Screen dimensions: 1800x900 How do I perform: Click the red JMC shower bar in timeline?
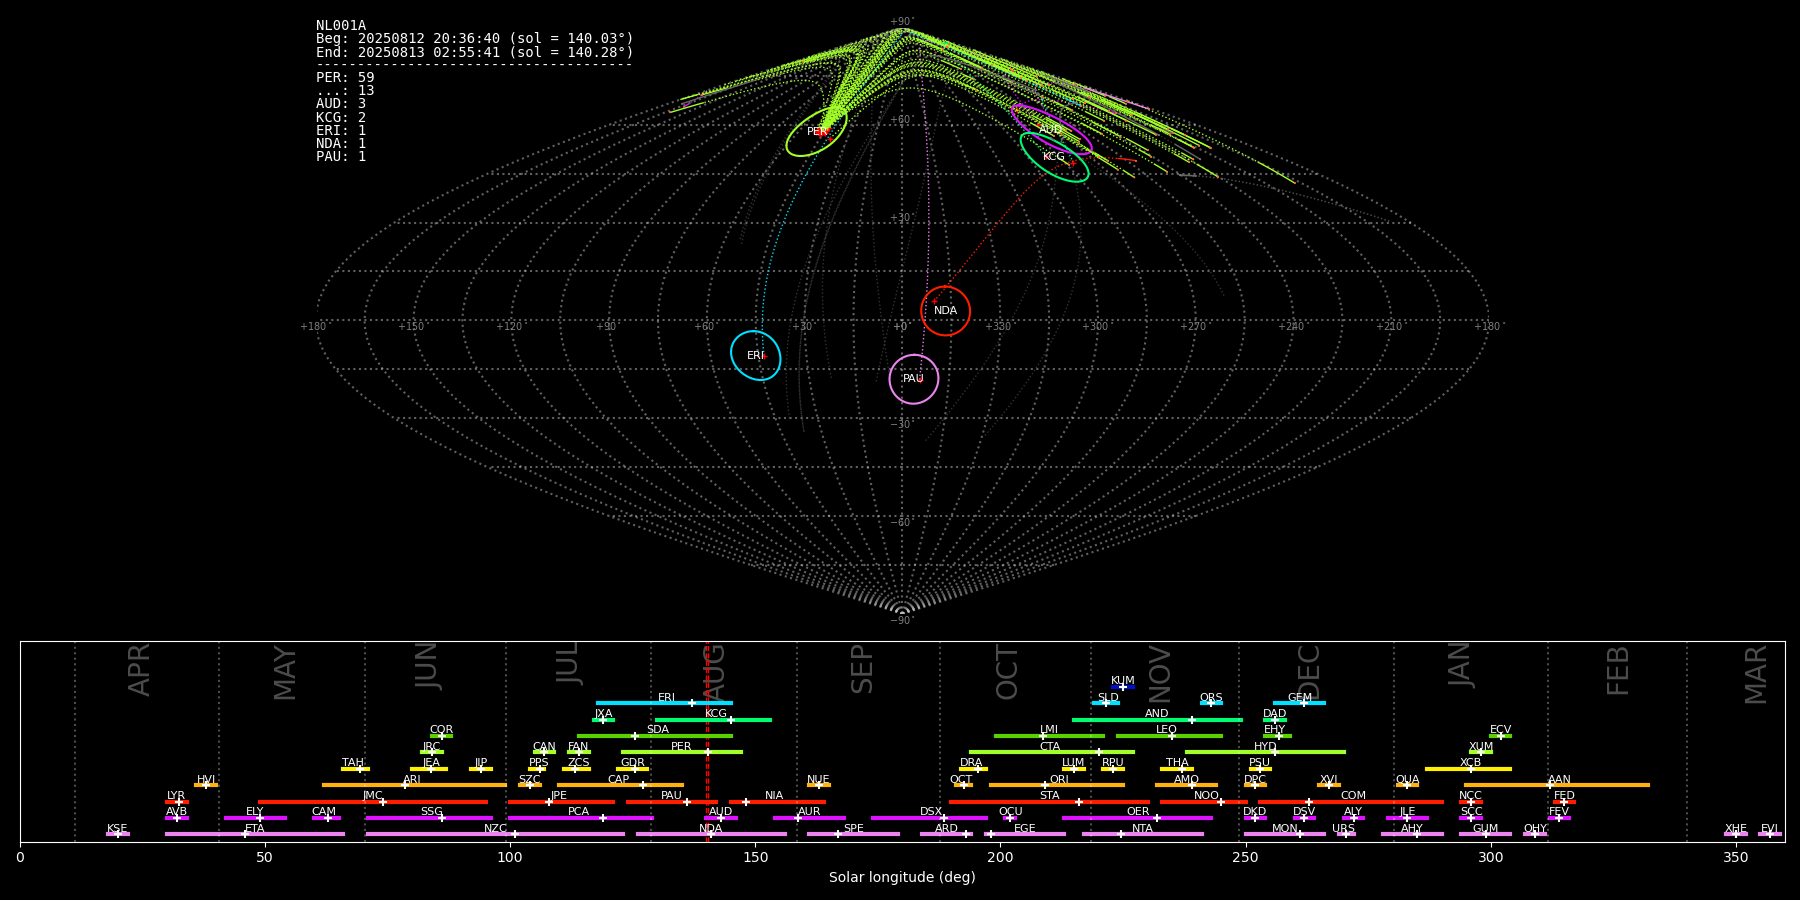click(373, 802)
